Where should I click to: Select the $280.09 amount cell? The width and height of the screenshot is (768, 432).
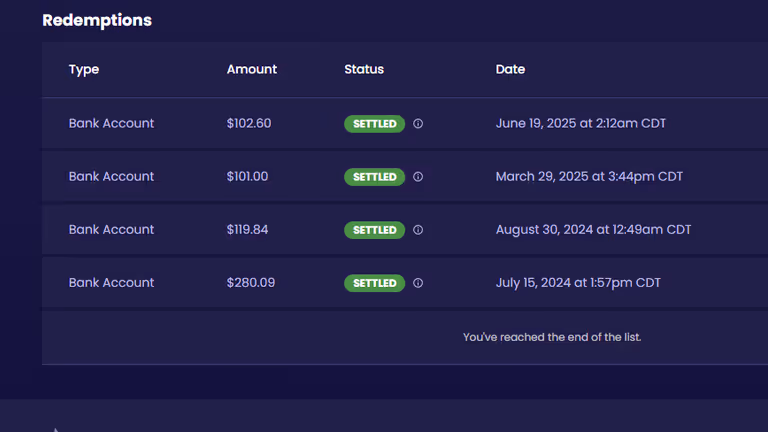pos(251,283)
